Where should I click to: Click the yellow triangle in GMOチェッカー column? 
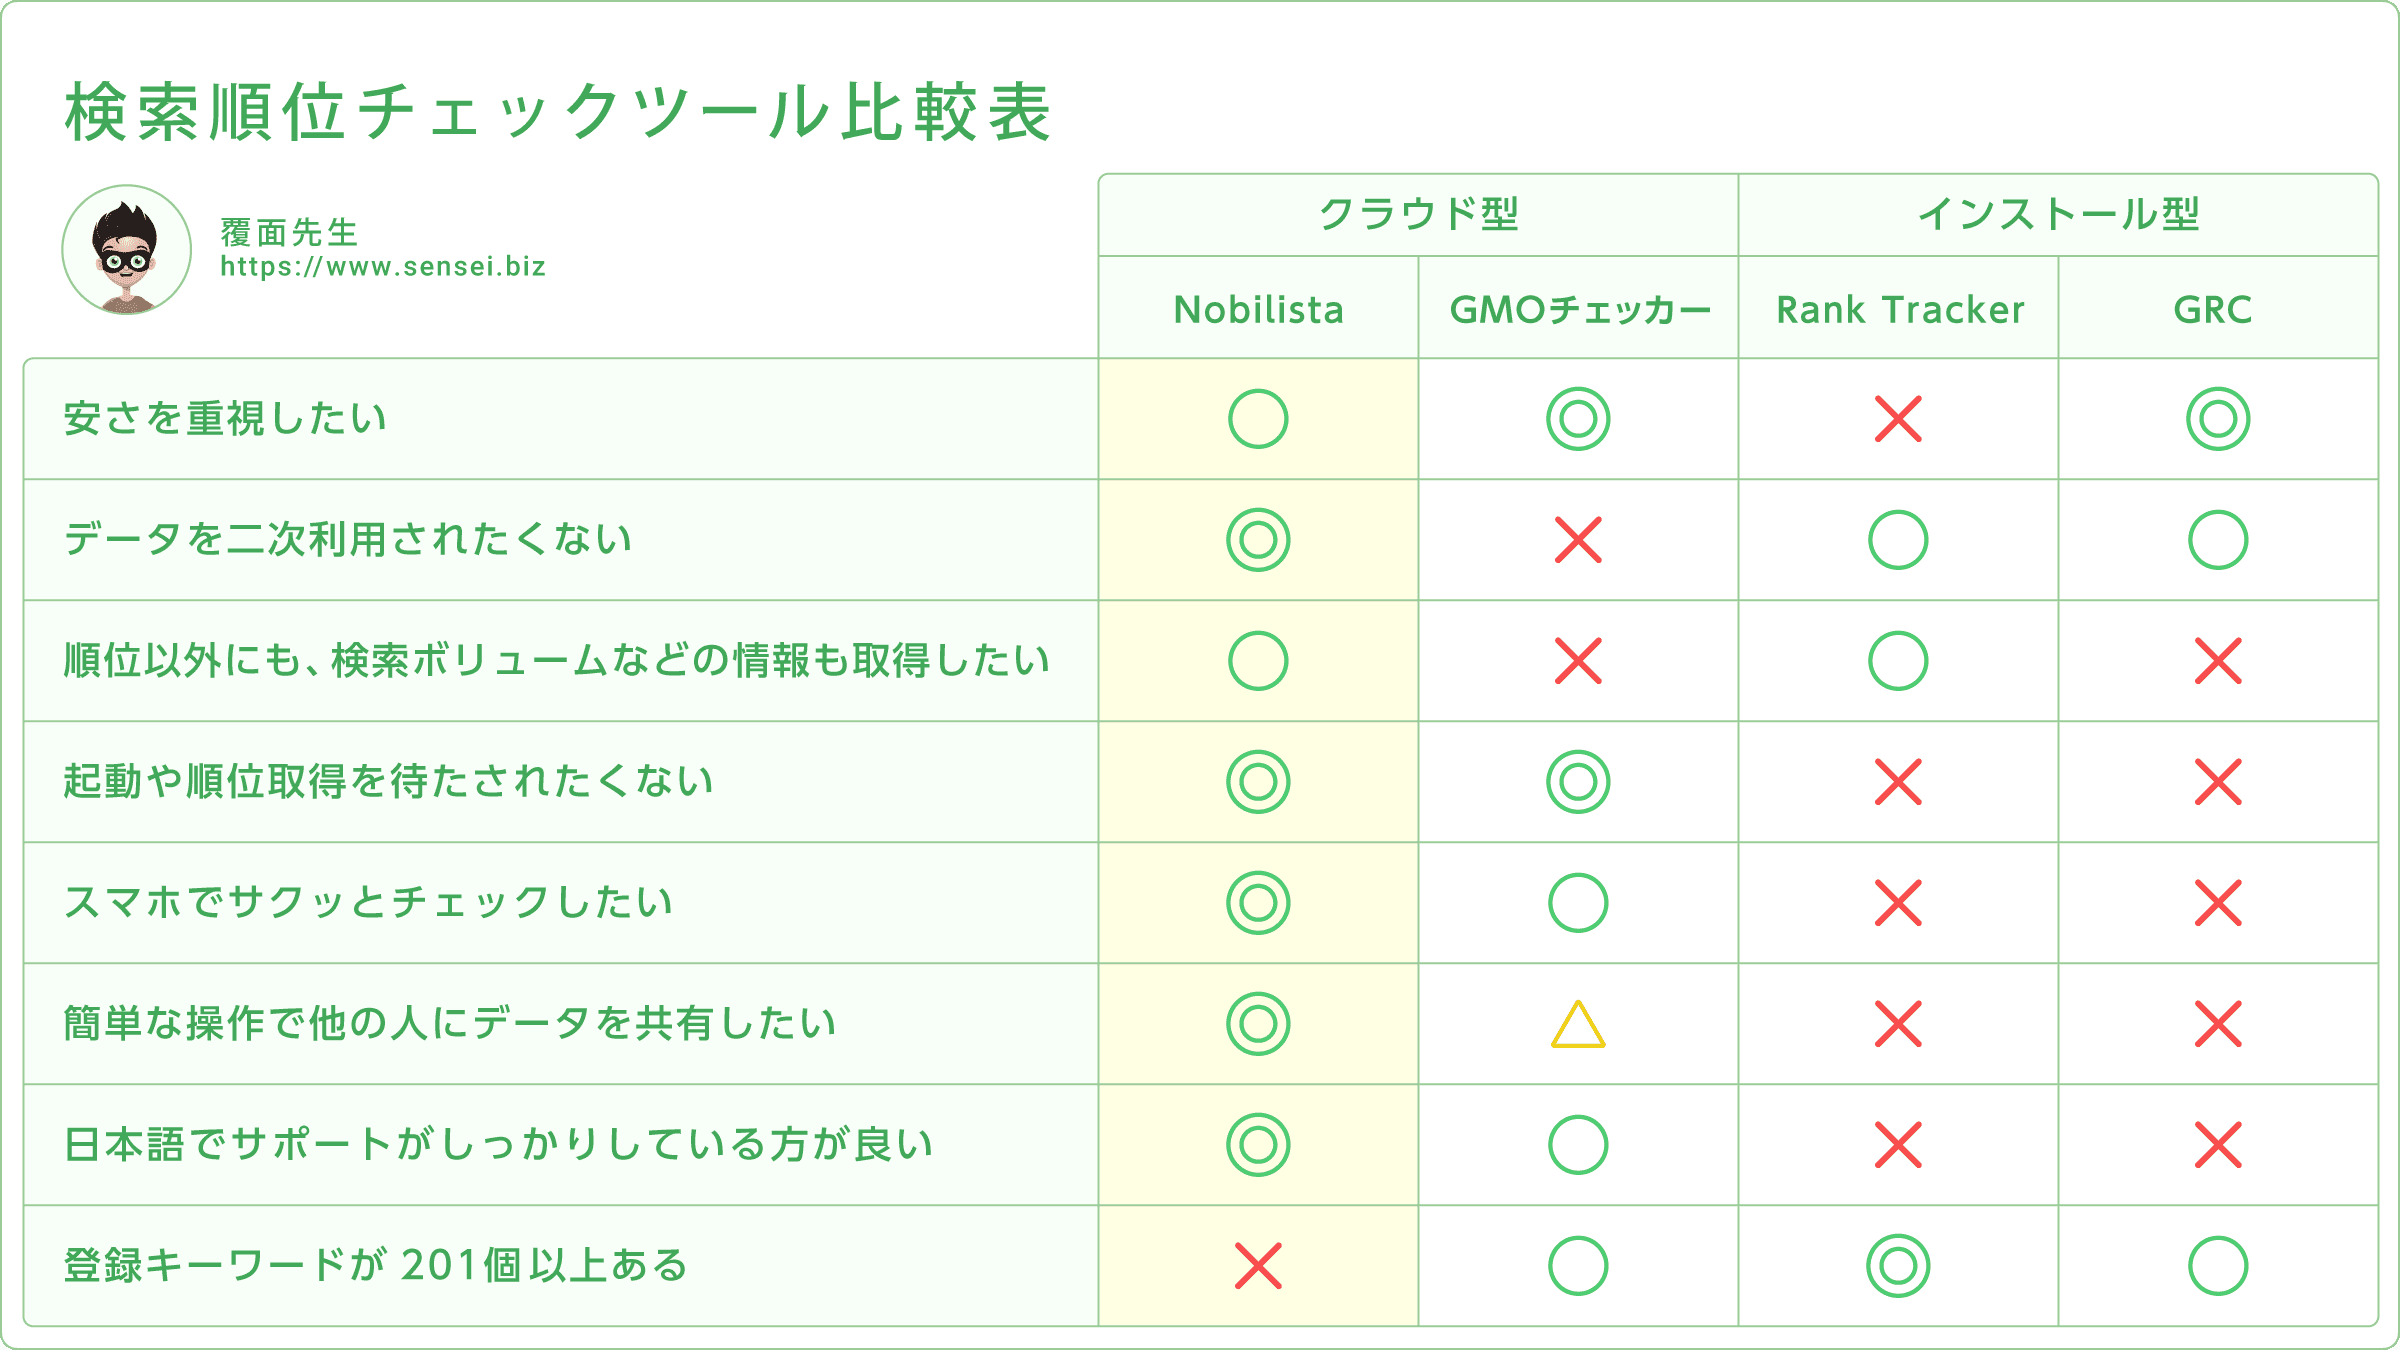click(x=1578, y=1025)
